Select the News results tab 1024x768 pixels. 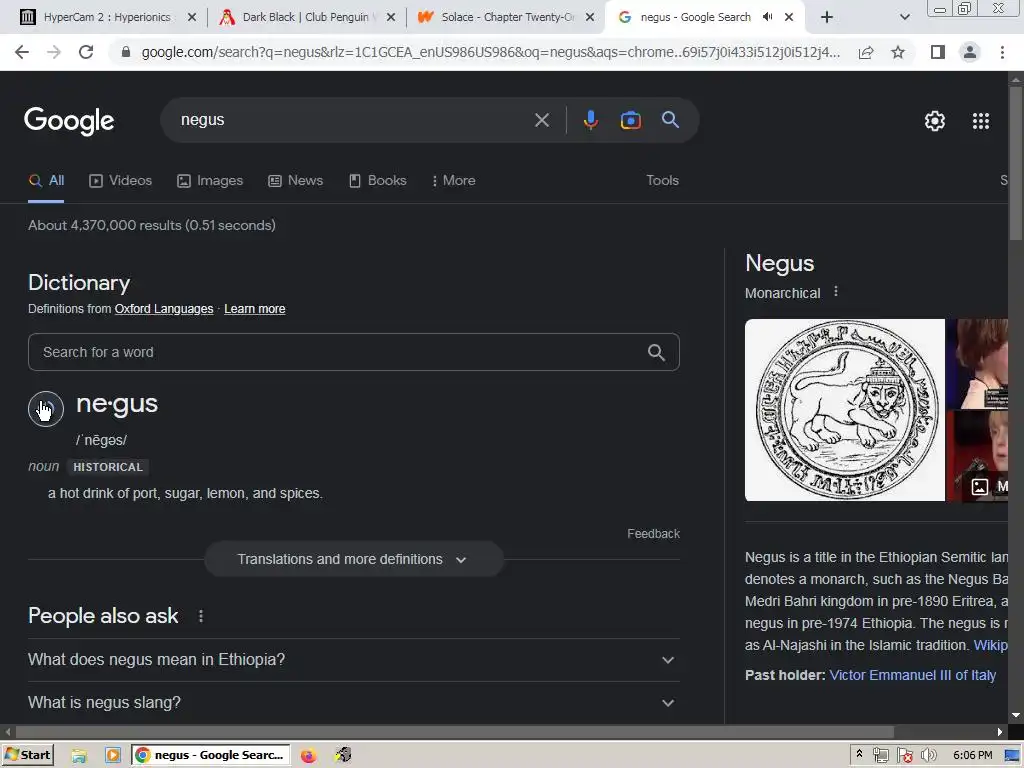tap(296, 181)
